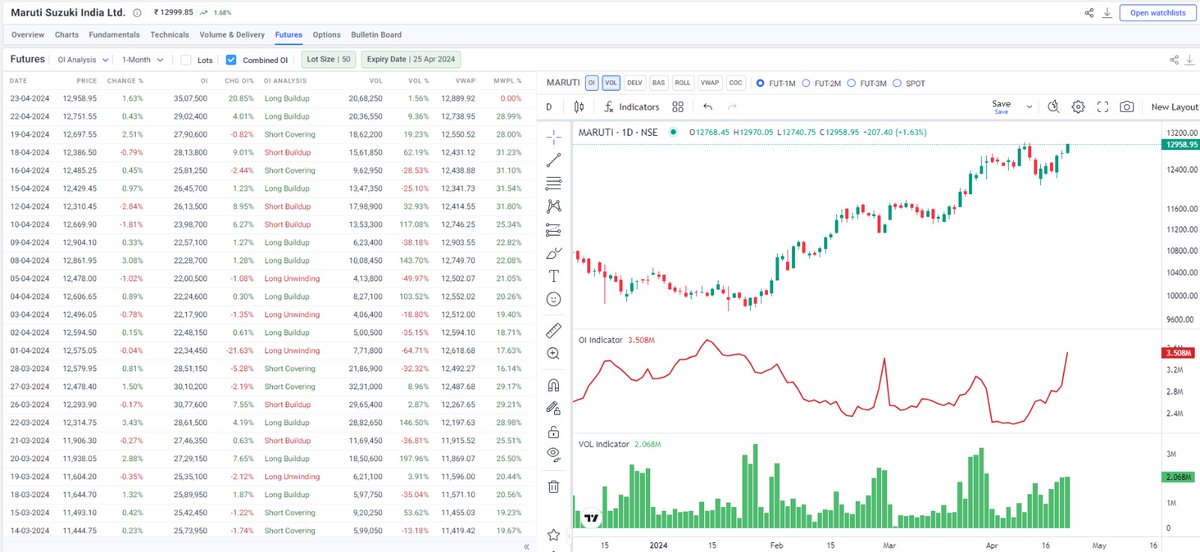Image resolution: width=1200 pixels, height=552 pixels.
Task: Enter fullscreen chart mode
Action: 1103,107
